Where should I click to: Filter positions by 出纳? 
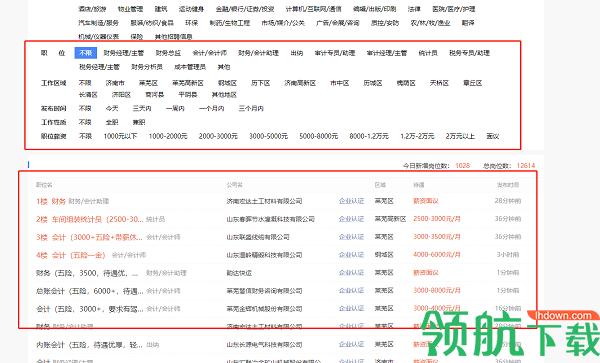tap(297, 53)
